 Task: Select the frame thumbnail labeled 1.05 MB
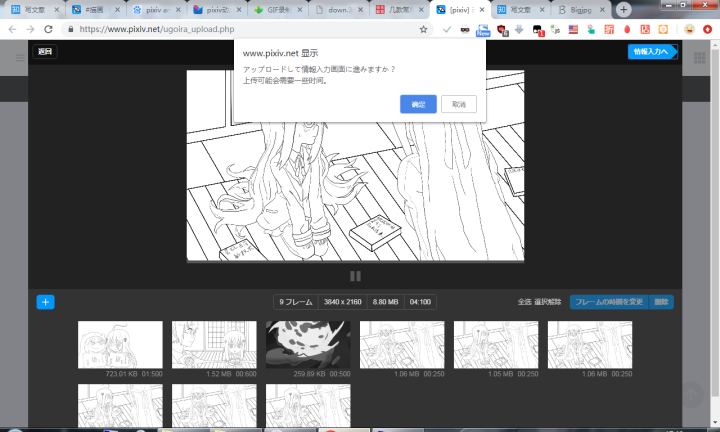pos(496,345)
